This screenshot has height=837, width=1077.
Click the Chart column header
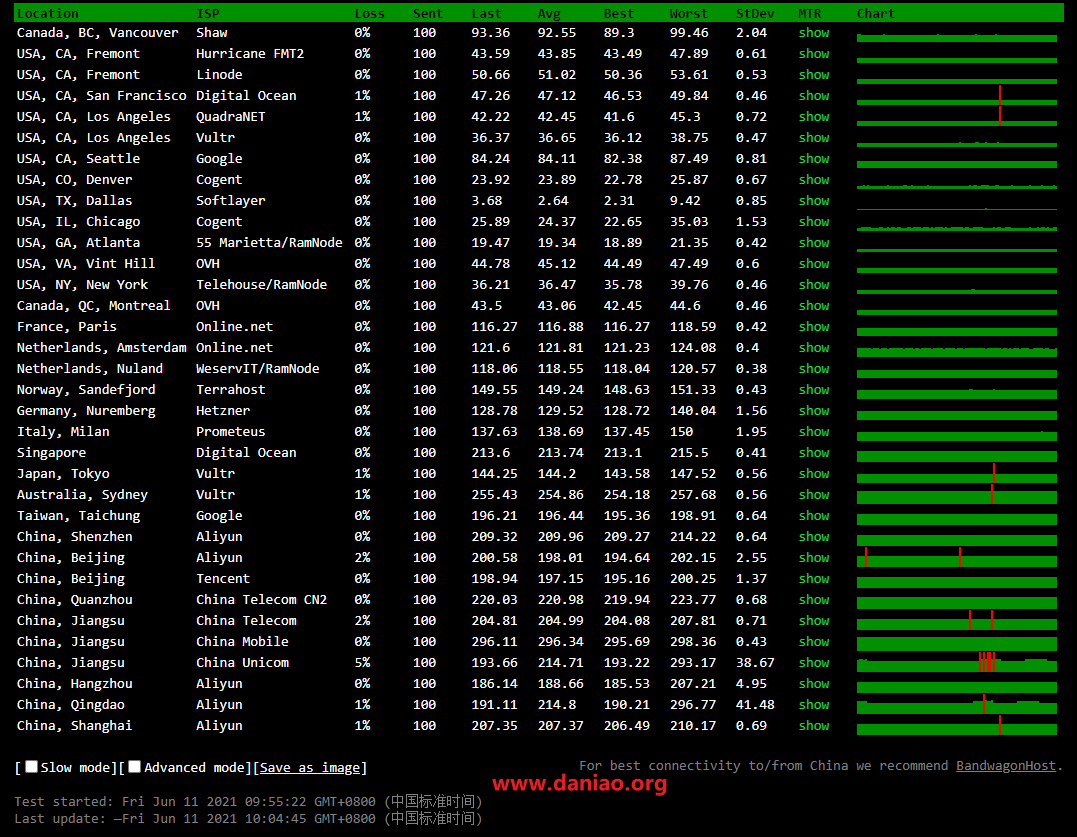point(876,14)
